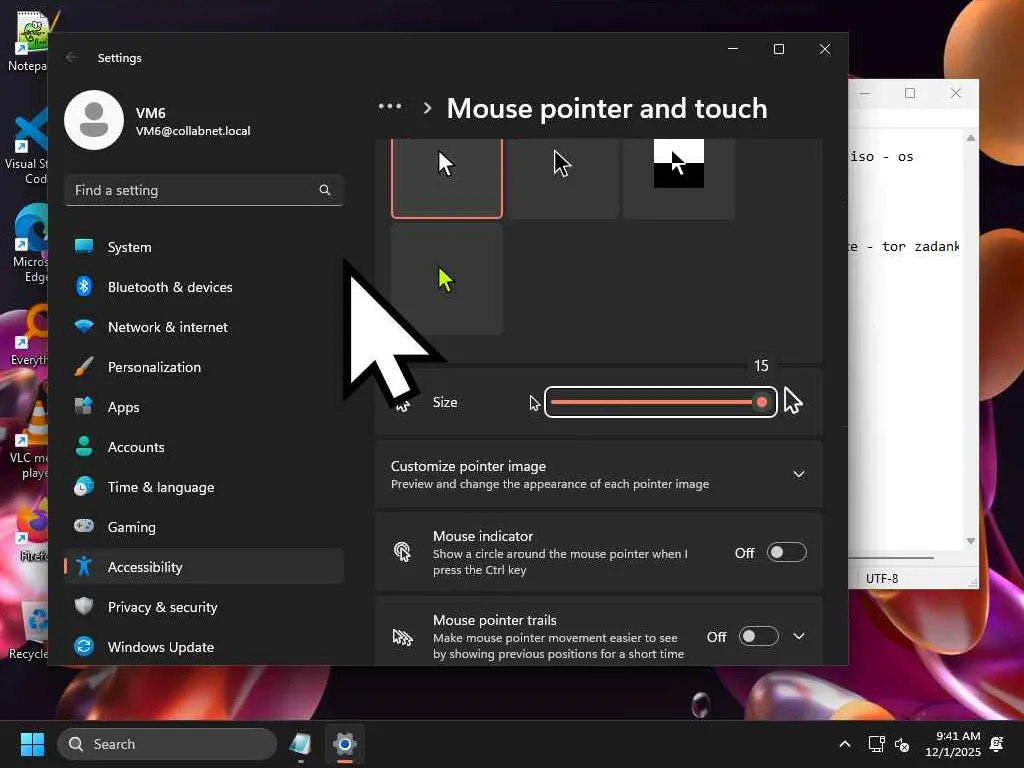Click the 'iso - os' line in Notepad
Screen dimensions: 1024x768
(882, 157)
